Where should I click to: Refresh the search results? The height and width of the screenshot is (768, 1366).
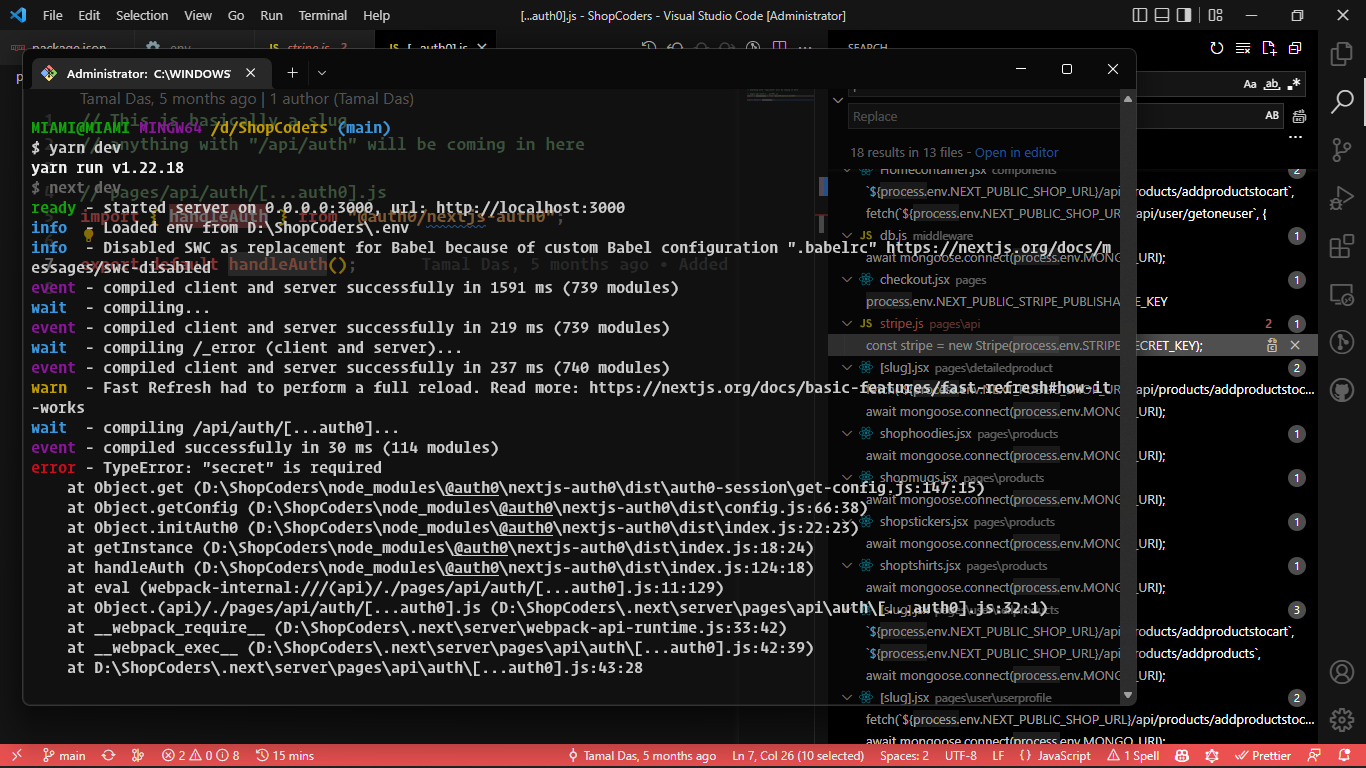click(x=1217, y=48)
